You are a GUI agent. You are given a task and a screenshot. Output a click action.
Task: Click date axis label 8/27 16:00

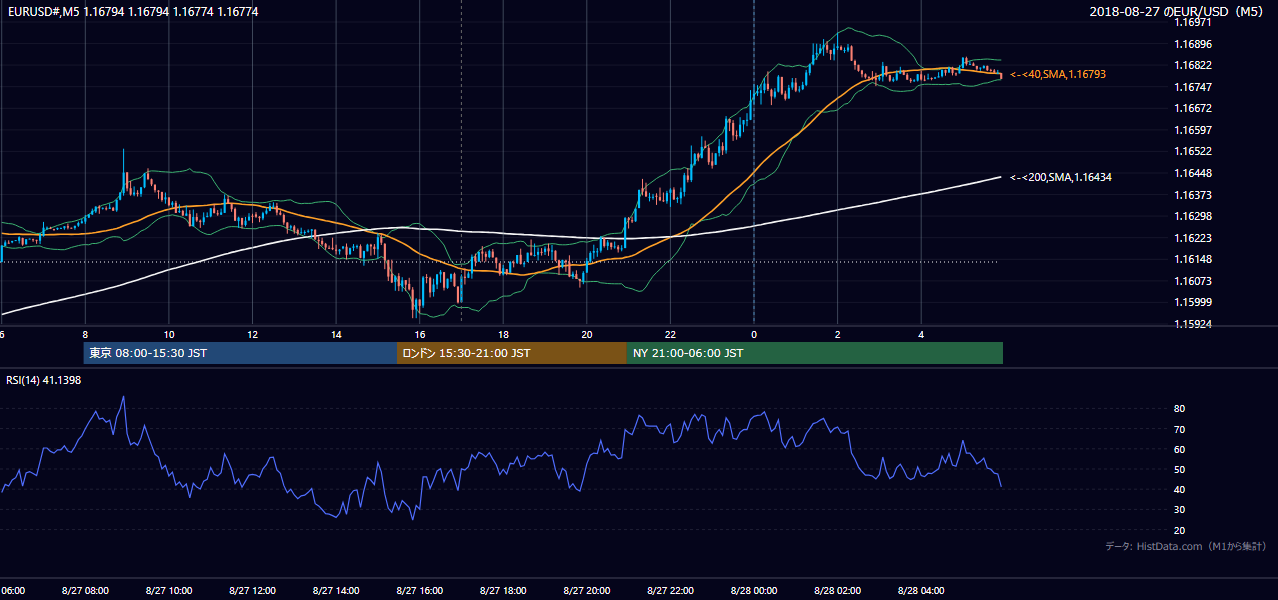click(x=419, y=590)
